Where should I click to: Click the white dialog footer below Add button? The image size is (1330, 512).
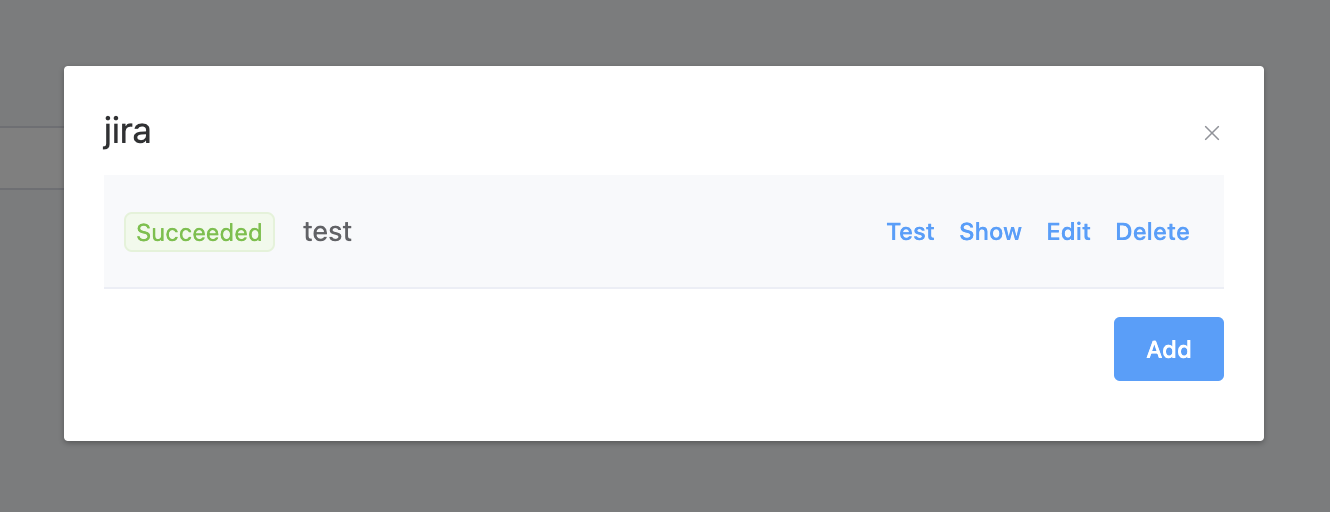(x=664, y=411)
